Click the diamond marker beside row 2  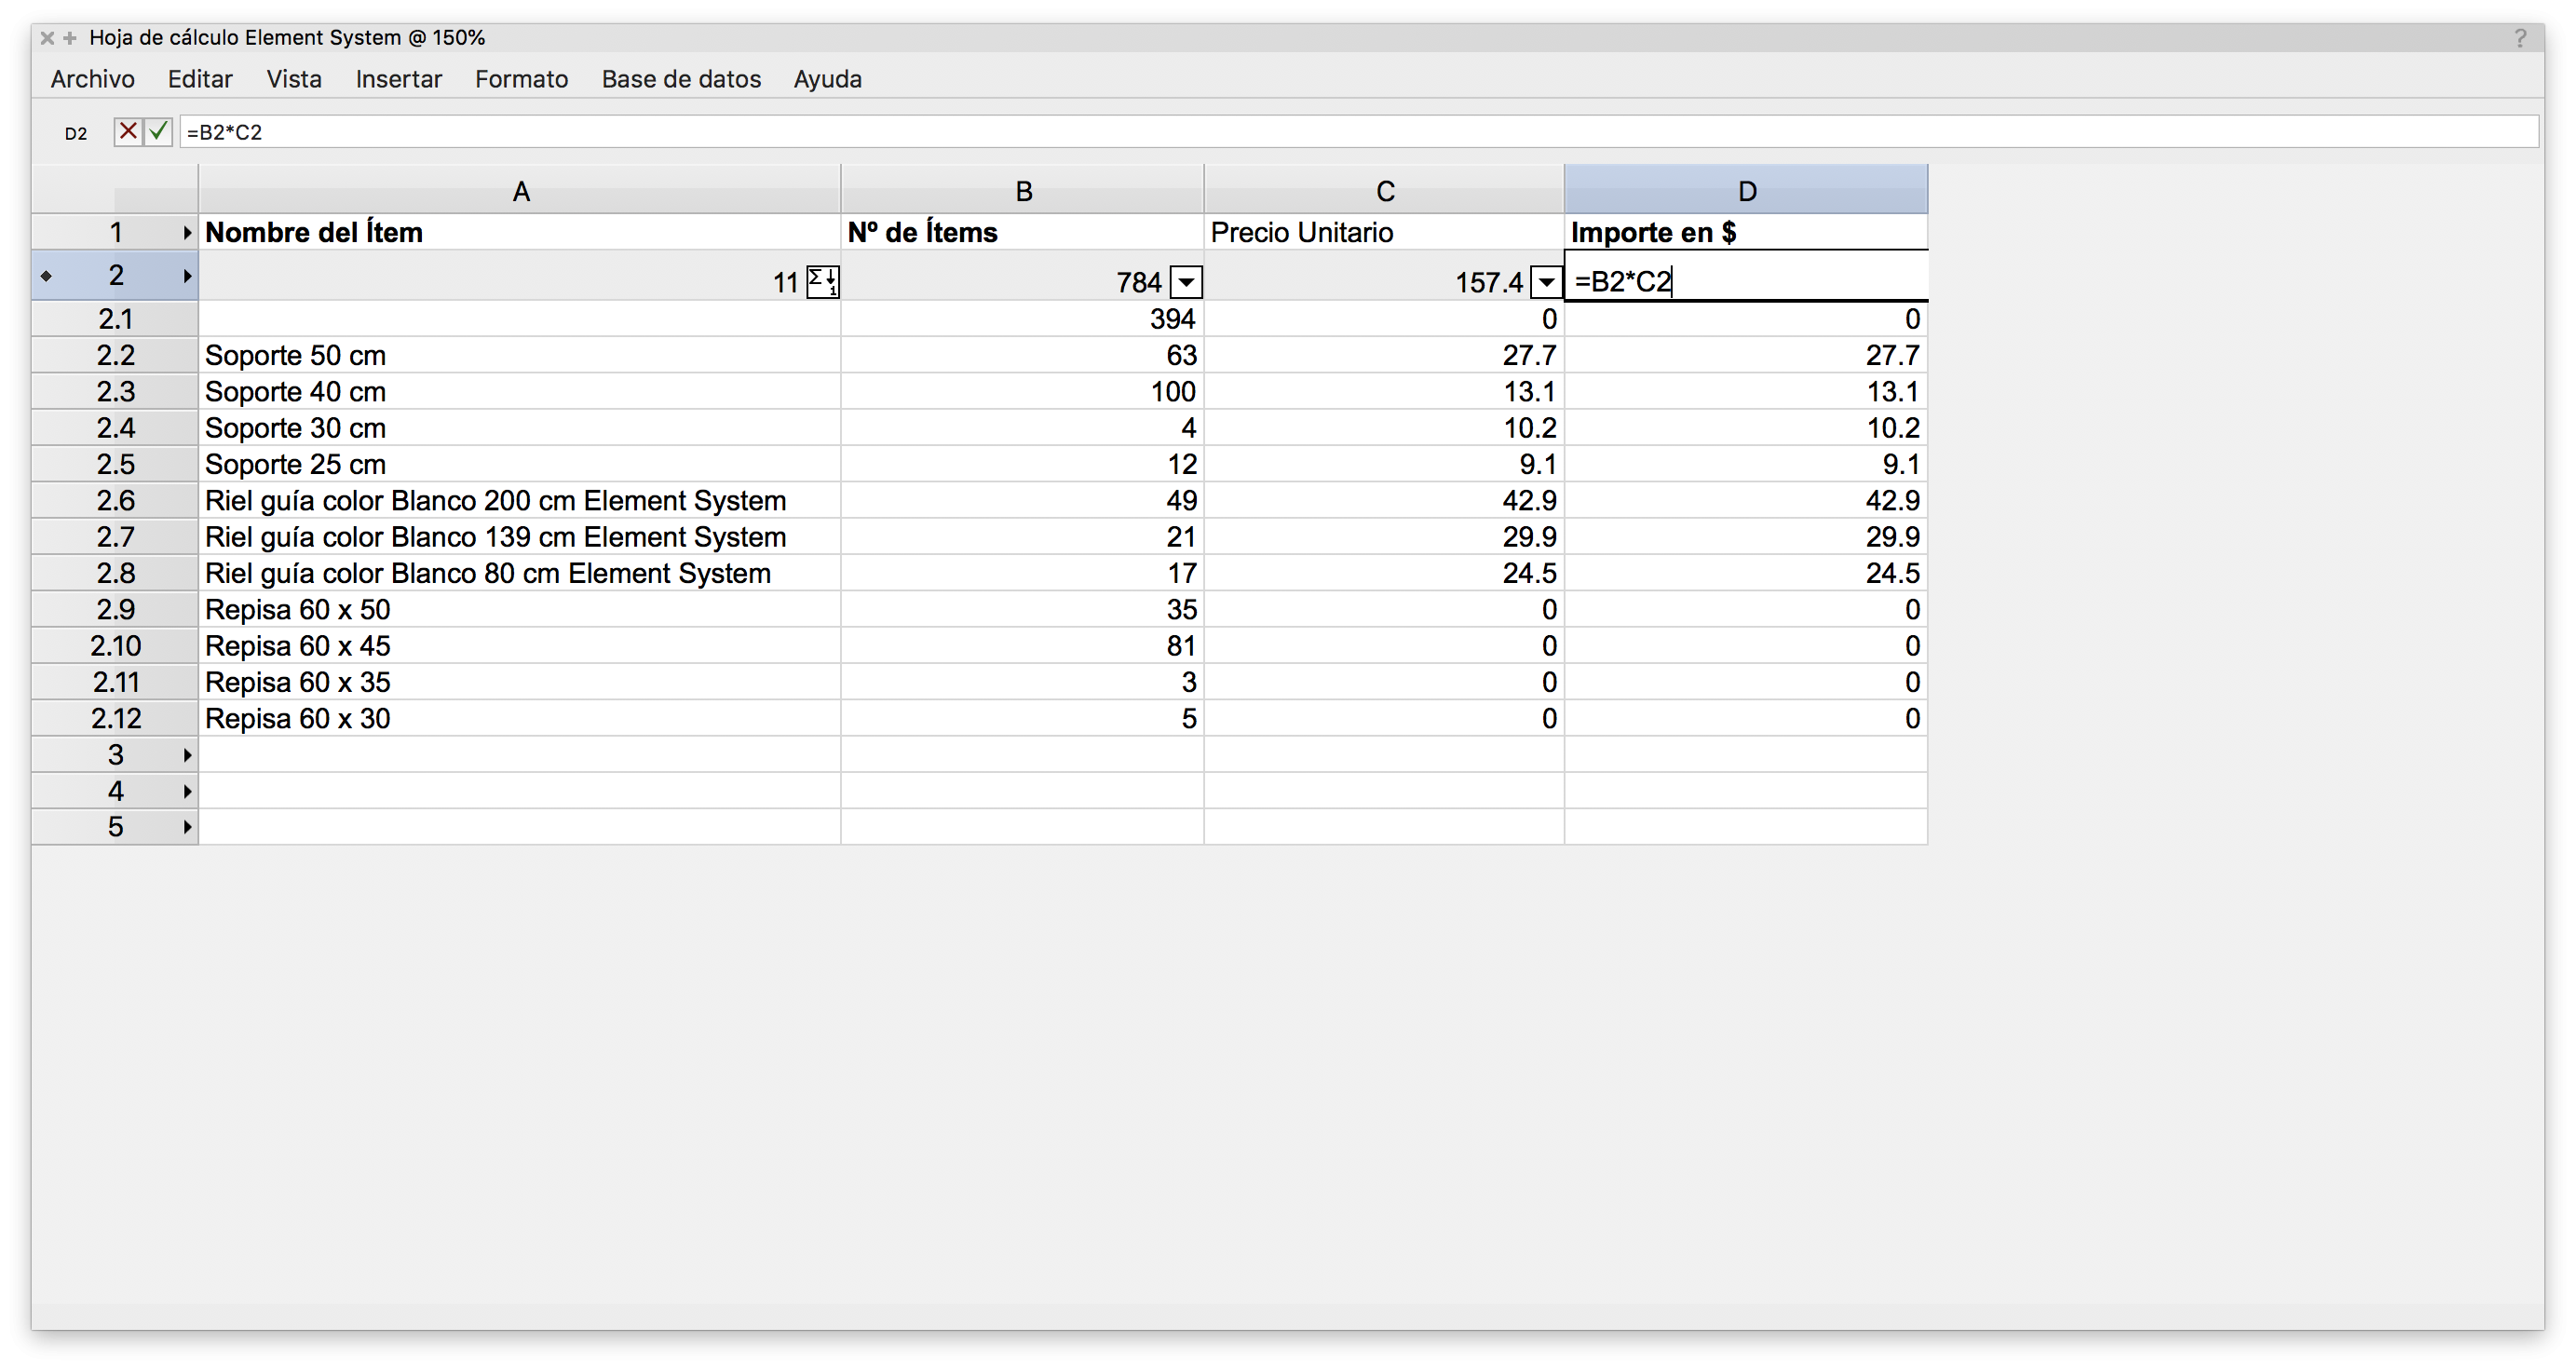(x=46, y=276)
